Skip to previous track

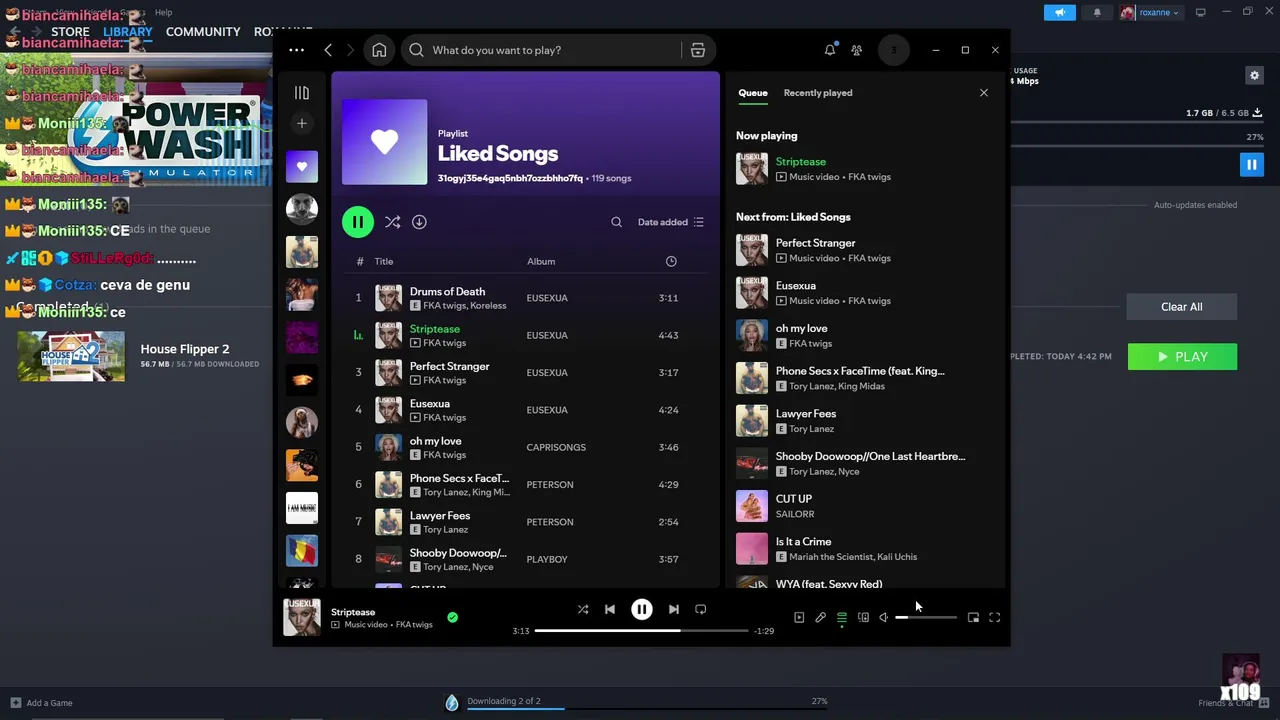point(610,609)
